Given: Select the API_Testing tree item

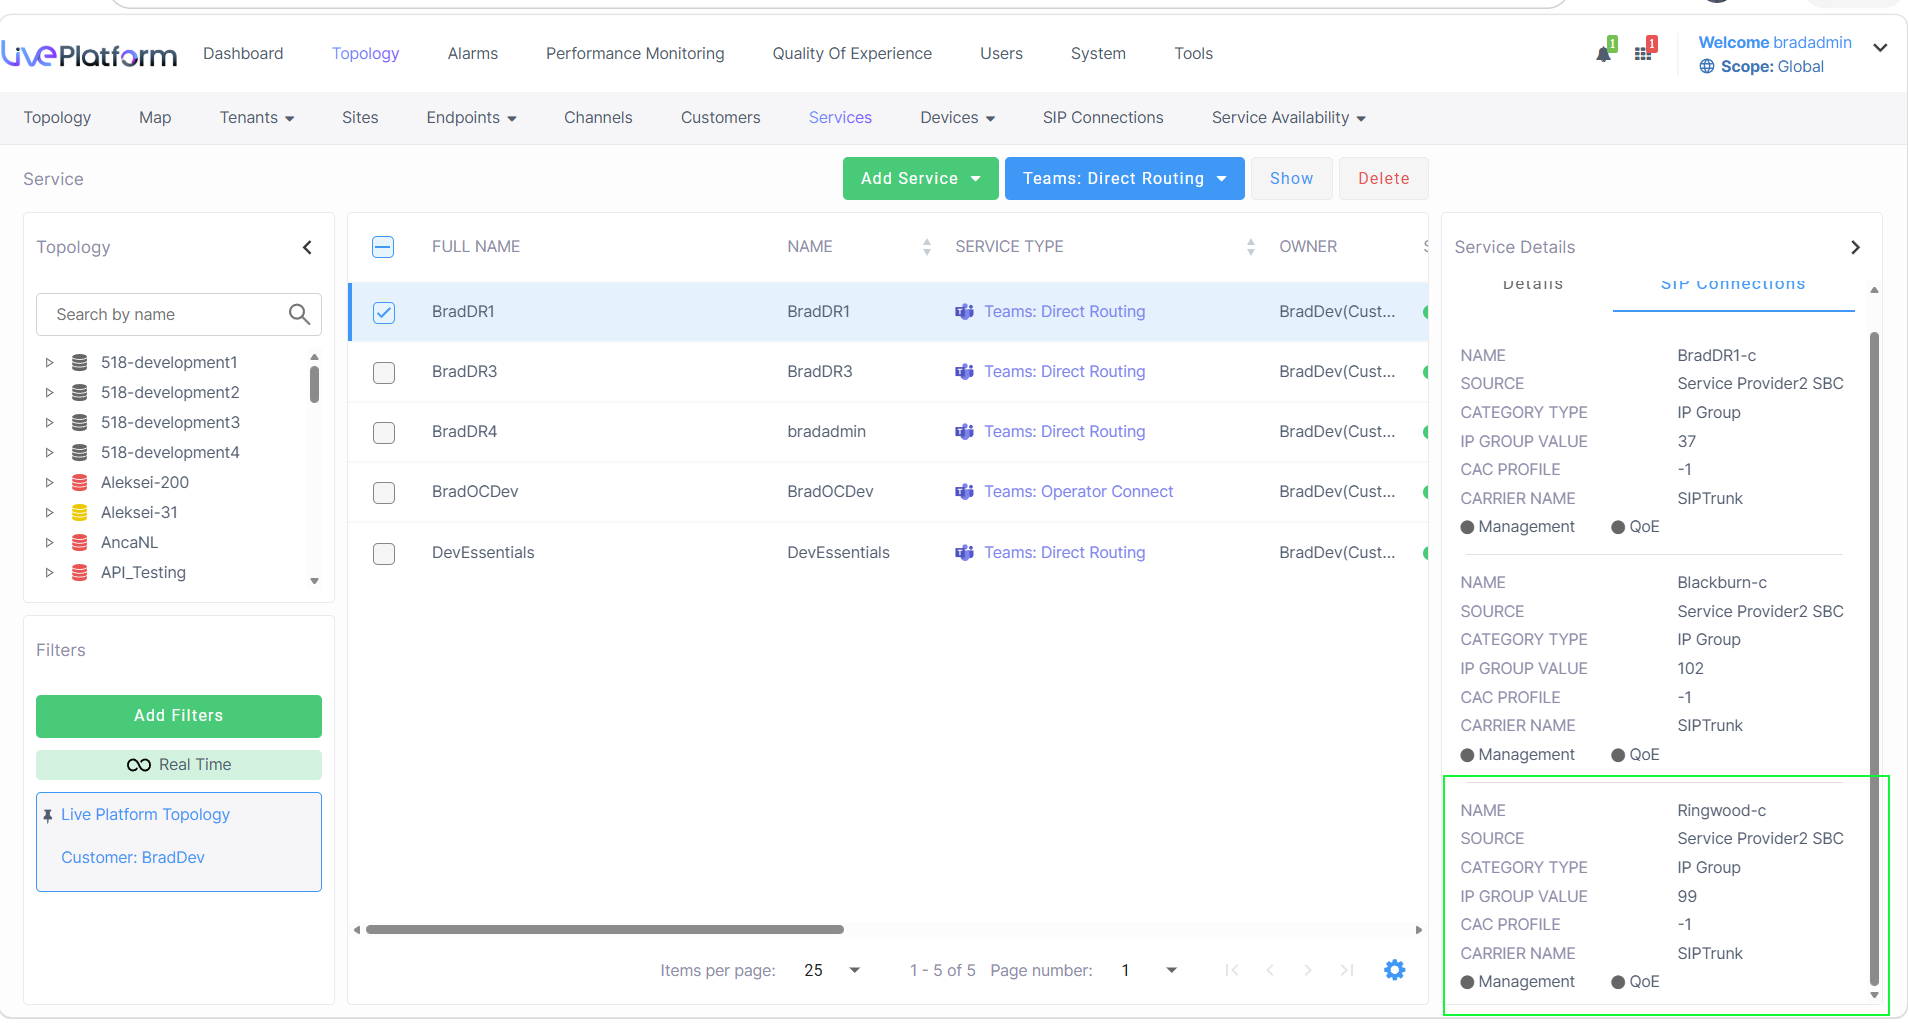Looking at the screenshot, I should [x=143, y=572].
